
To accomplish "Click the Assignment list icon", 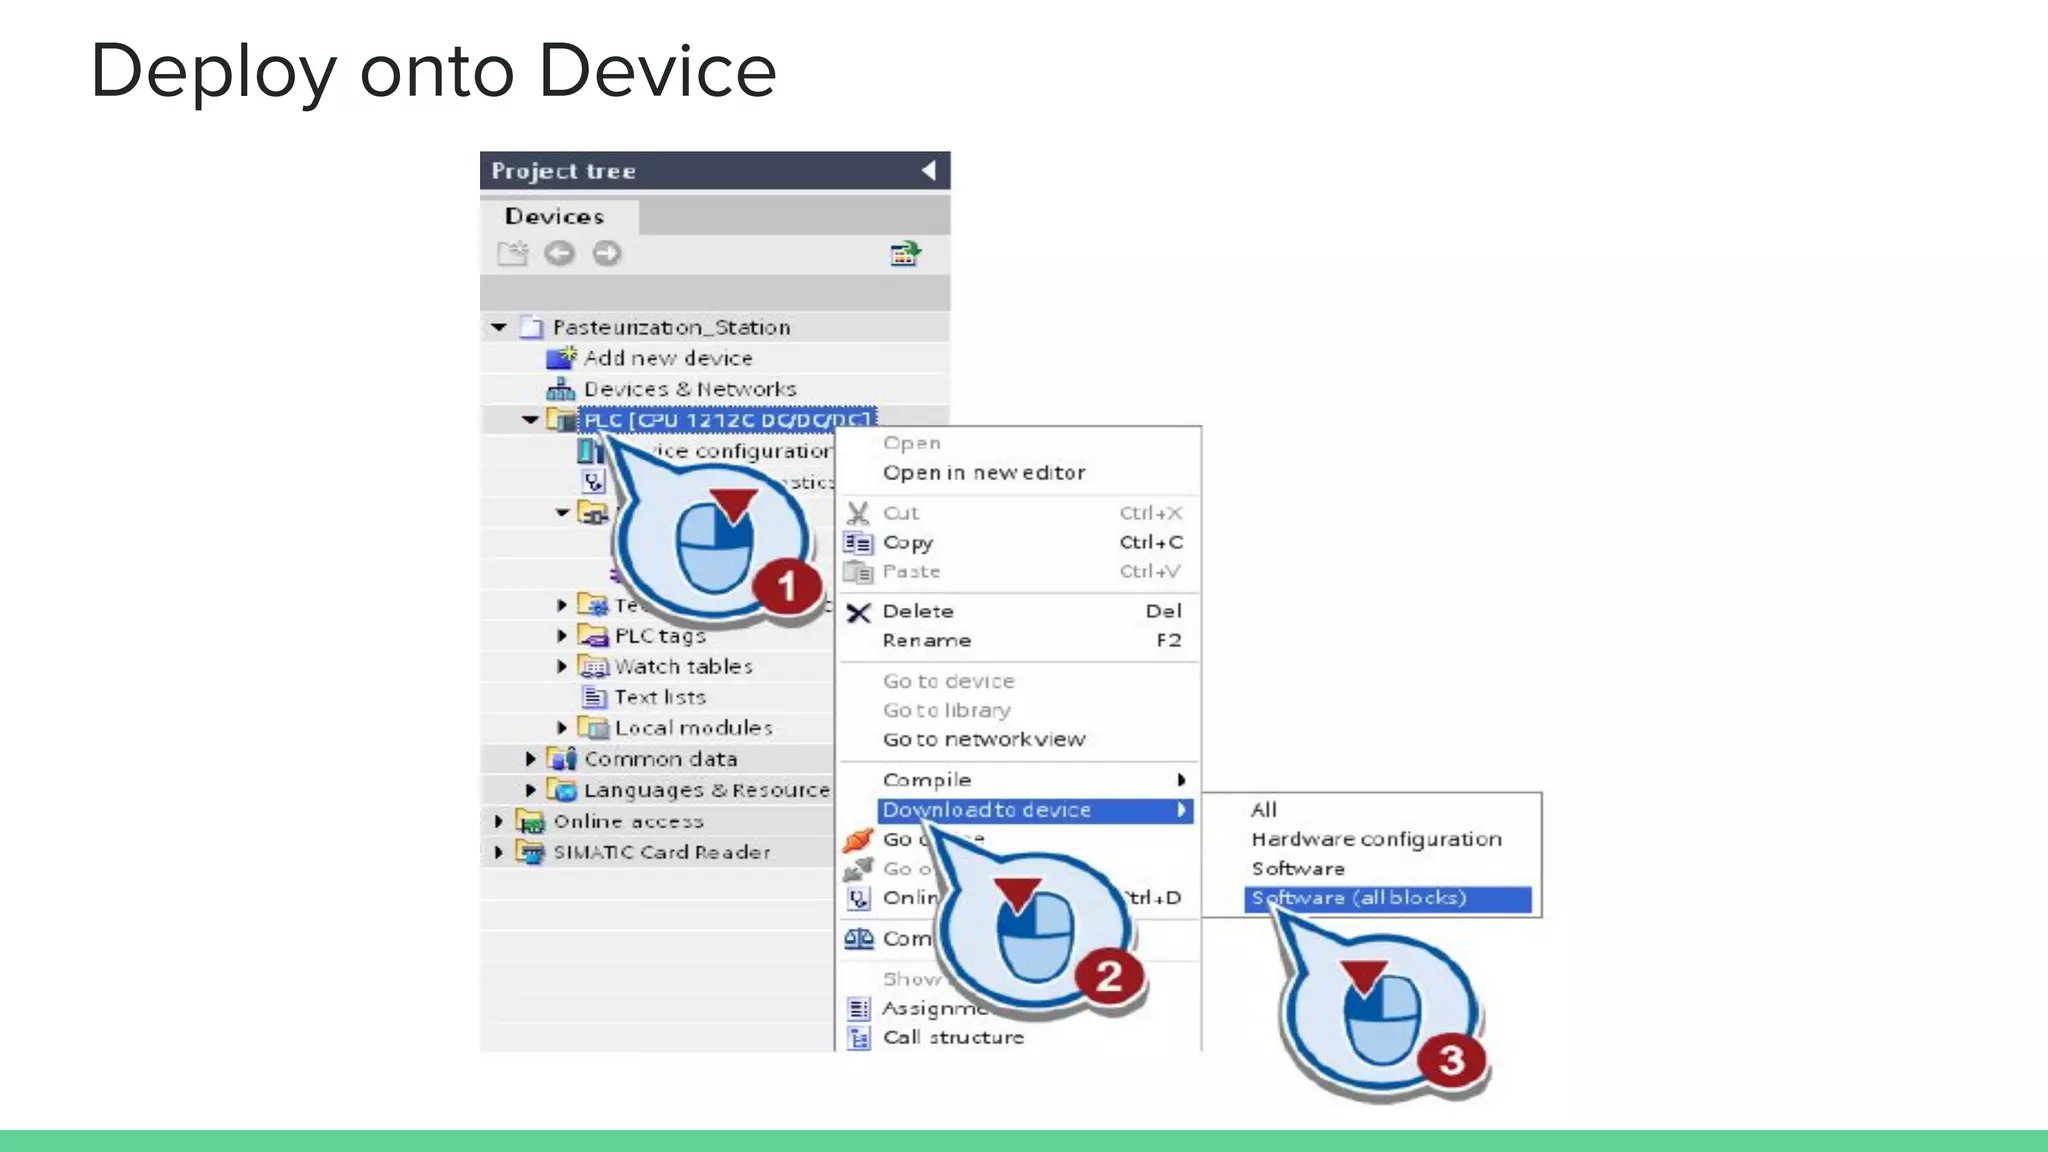I will pos(858,1009).
